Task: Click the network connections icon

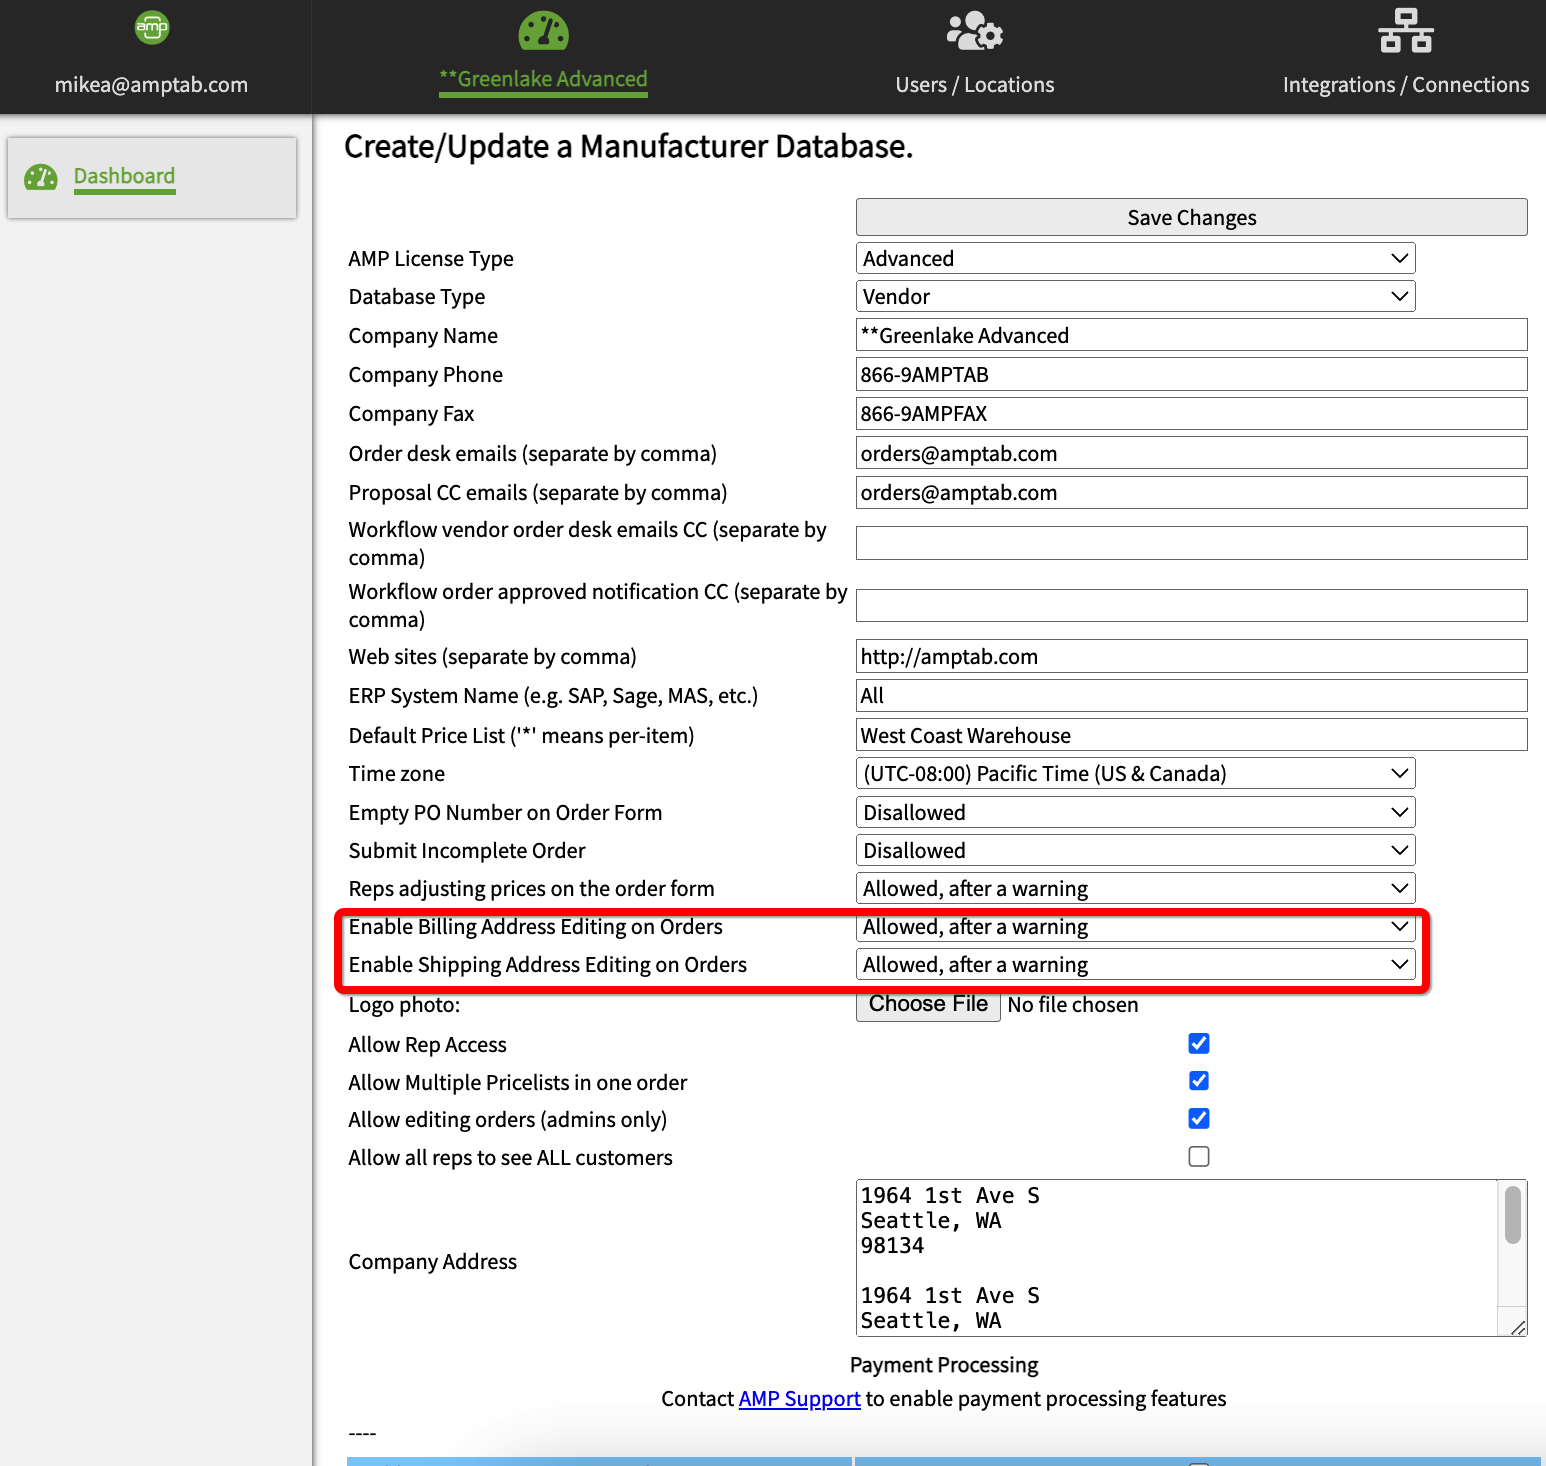Action: (1405, 30)
